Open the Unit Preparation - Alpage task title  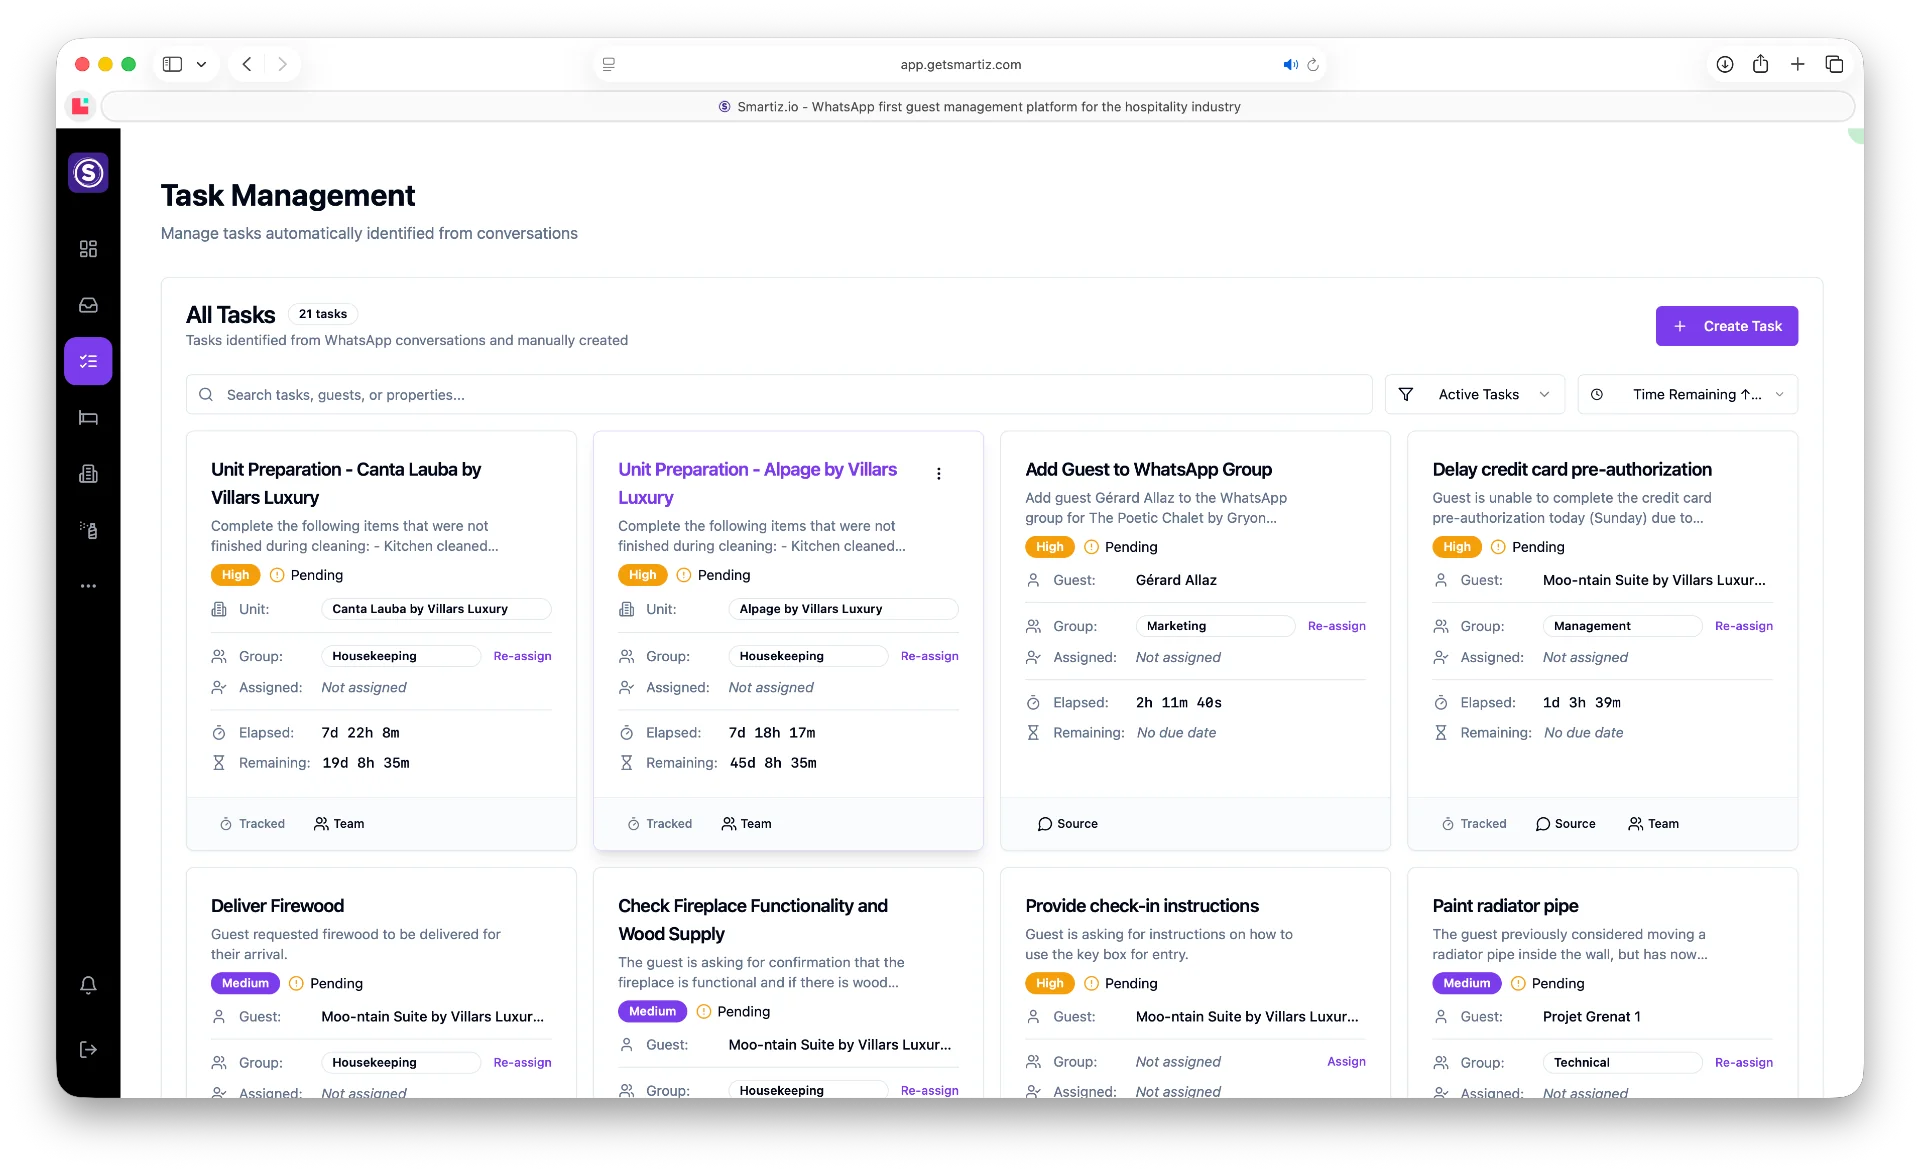757,483
